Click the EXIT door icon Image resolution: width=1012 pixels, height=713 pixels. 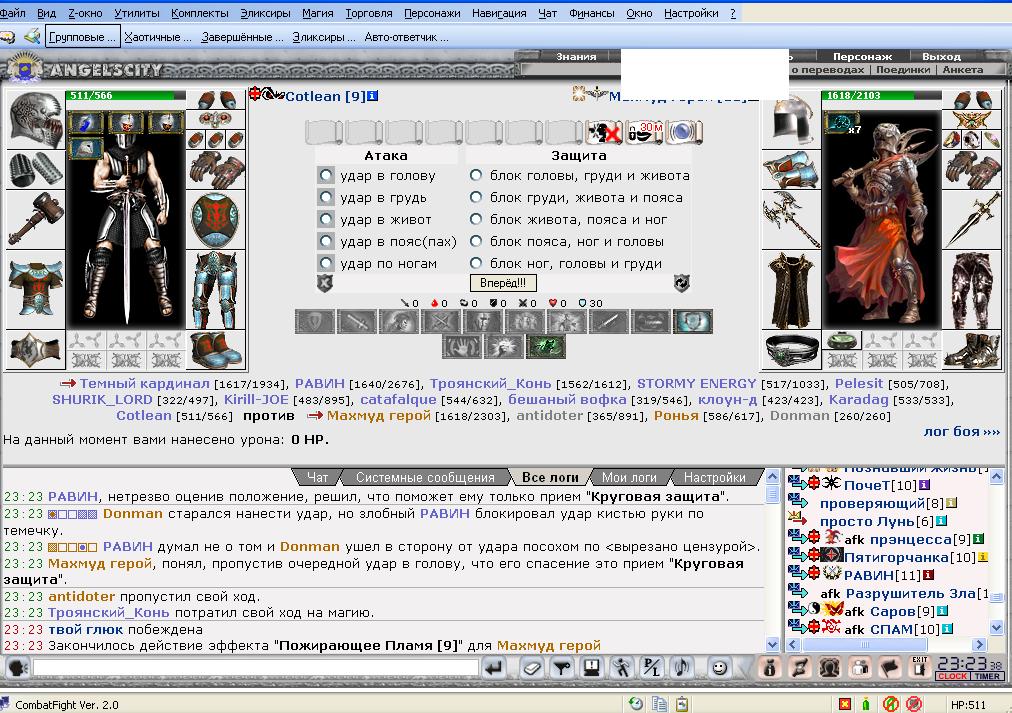point(920,667)
